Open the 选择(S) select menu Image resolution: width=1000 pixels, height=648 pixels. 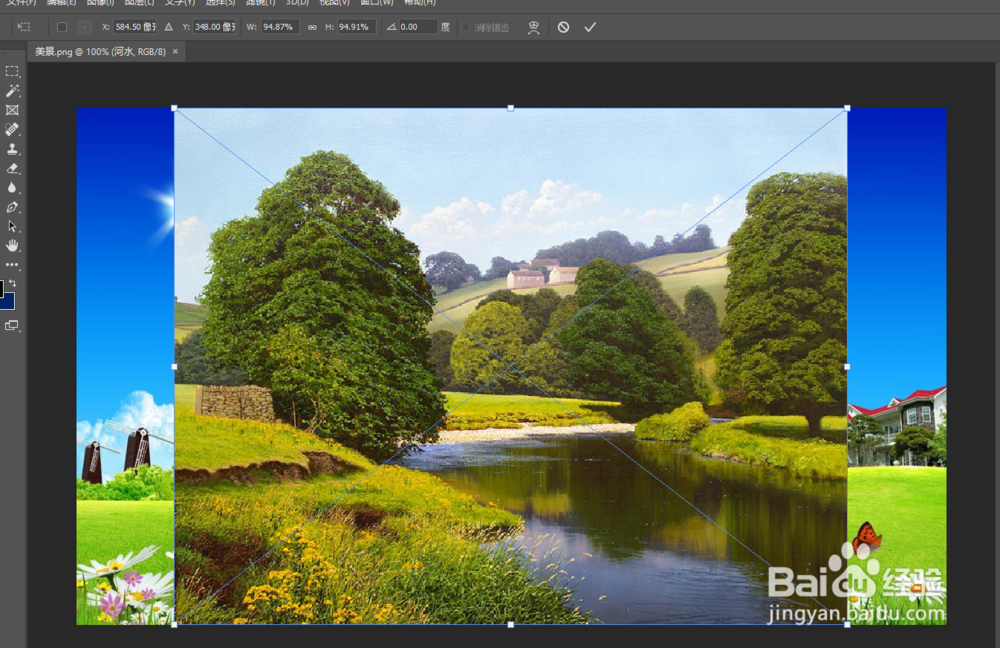click(x=220, y=3)
